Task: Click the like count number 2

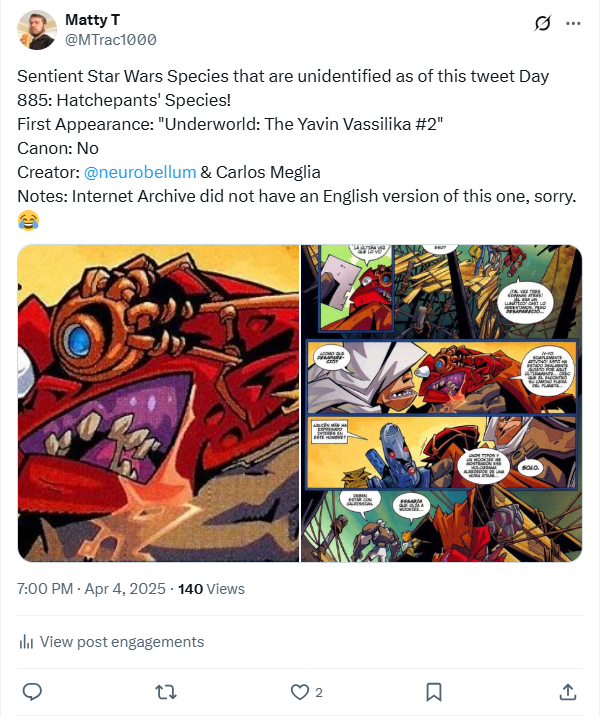Action: [319, 692]
